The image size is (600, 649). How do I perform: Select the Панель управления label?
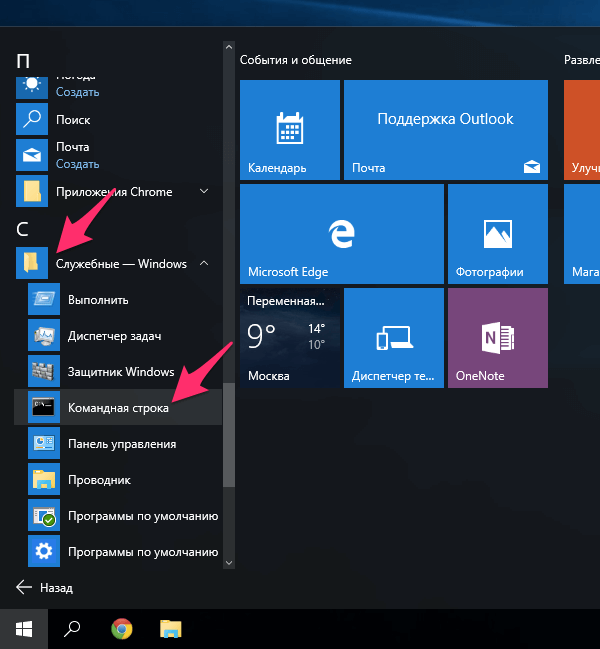click(x=122, y=444)
